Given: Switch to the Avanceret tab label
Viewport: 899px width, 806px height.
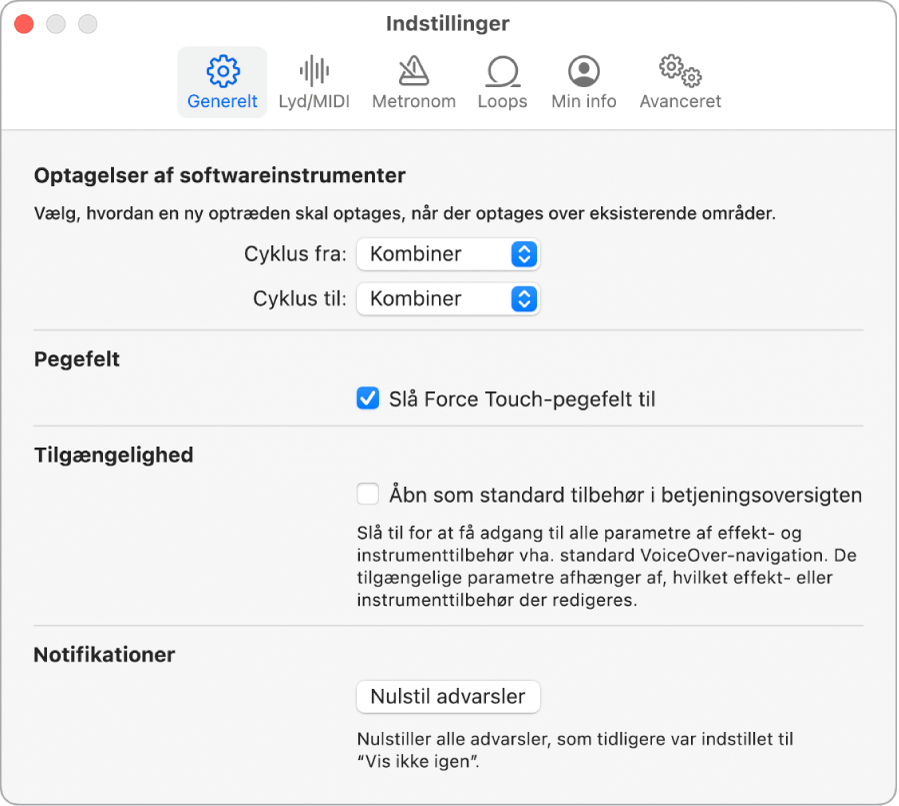Looking at the screenshot, I should 680,101.
